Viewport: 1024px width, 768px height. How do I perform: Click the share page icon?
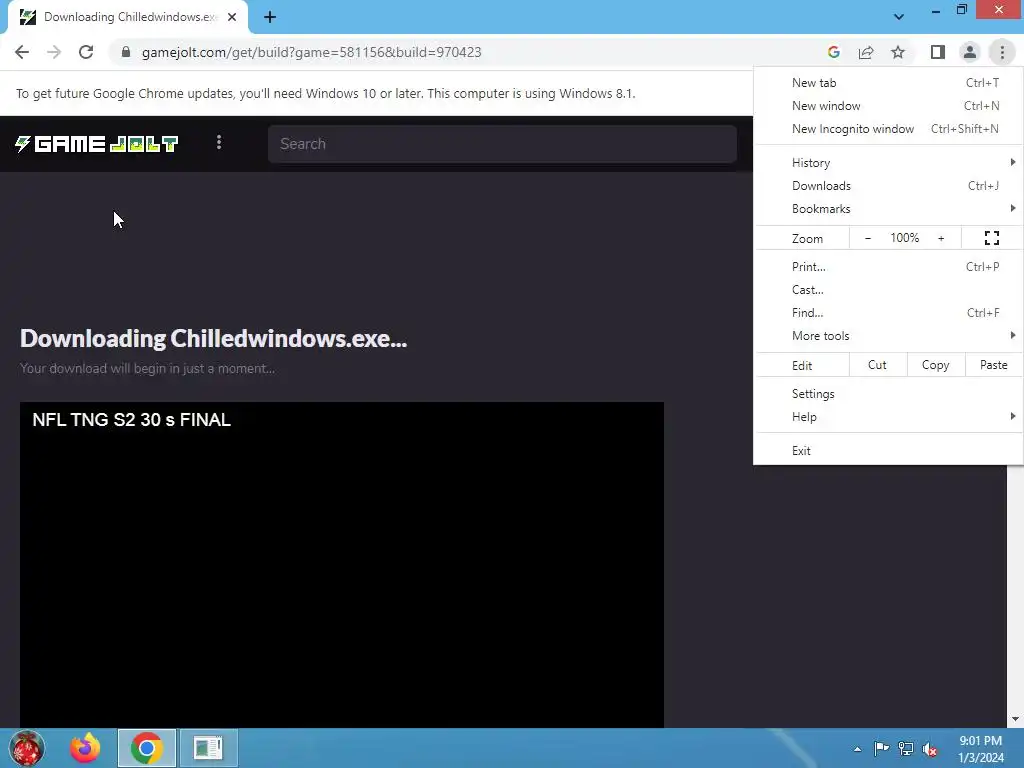pyautogui.click(x=866, y=52)
